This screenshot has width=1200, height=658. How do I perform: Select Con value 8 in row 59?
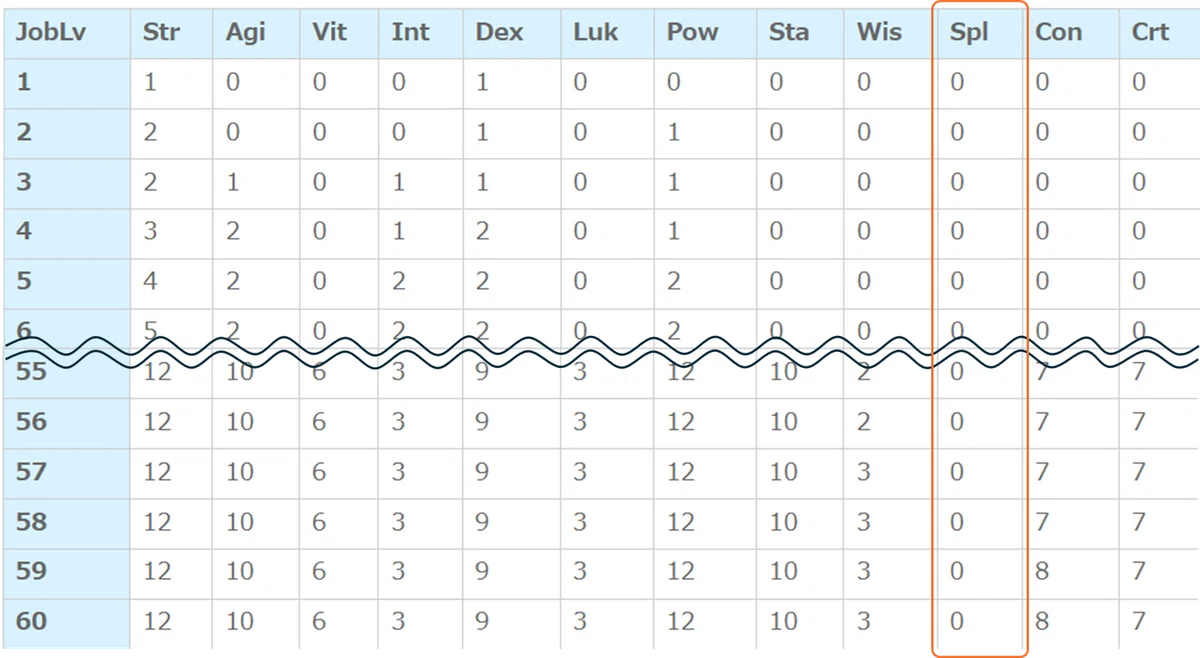[1042, 571]
